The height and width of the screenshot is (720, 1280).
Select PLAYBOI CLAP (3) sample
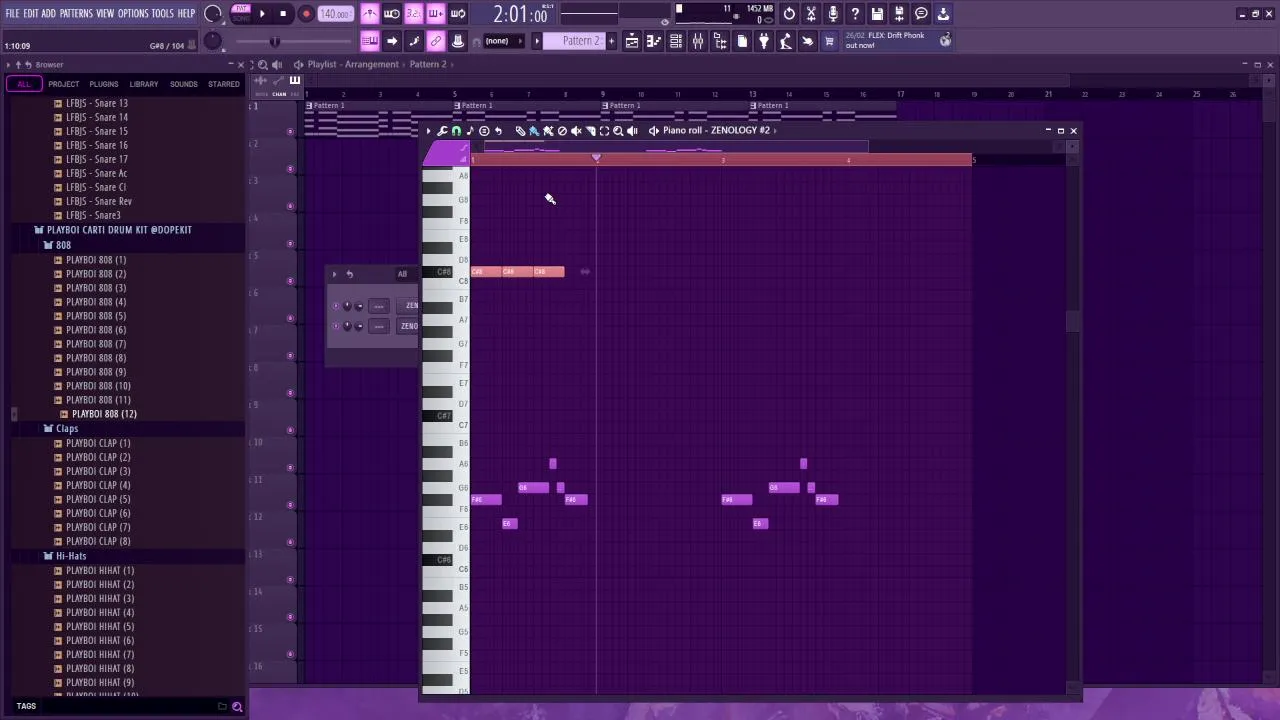click(98, 471)
